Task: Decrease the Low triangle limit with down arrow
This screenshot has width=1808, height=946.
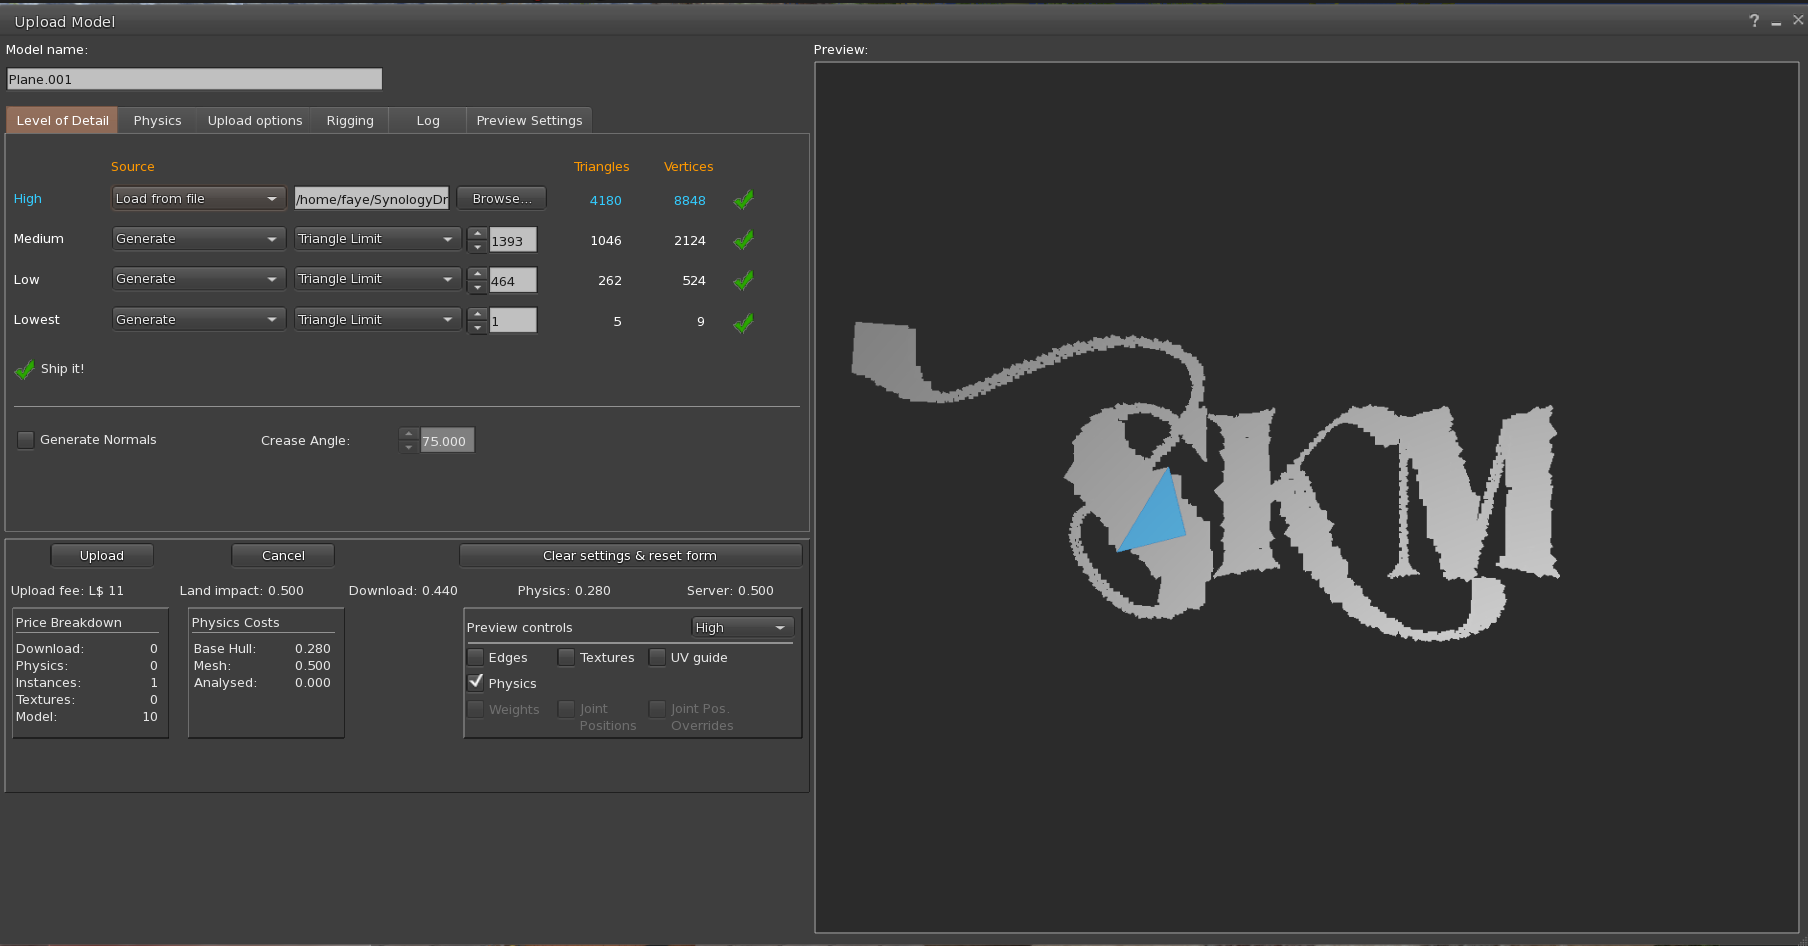Action: (x=478, y=287)
